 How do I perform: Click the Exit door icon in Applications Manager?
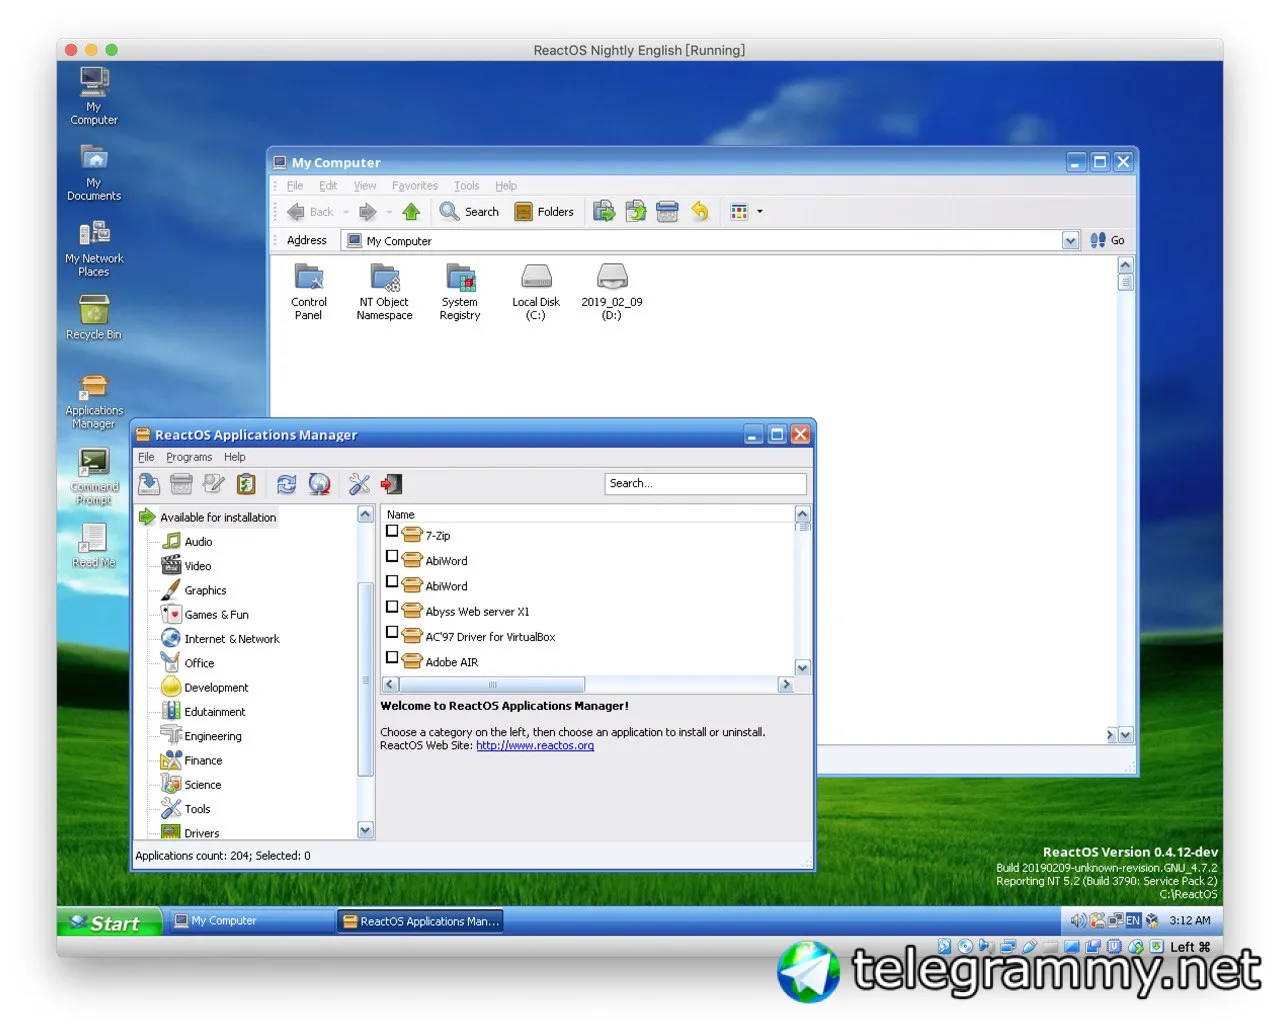coord(391,484)
